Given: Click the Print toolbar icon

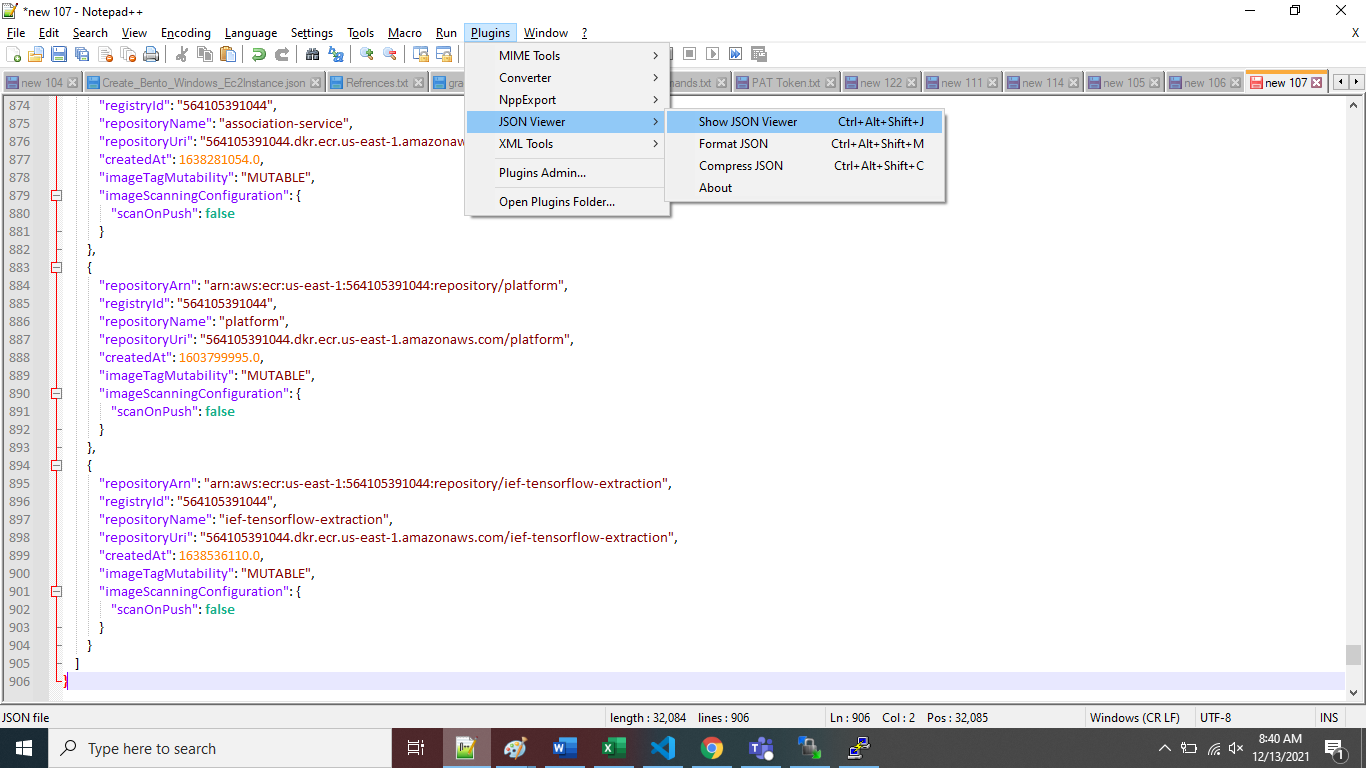Looking at the screenshot, I should tap(150, 54).
